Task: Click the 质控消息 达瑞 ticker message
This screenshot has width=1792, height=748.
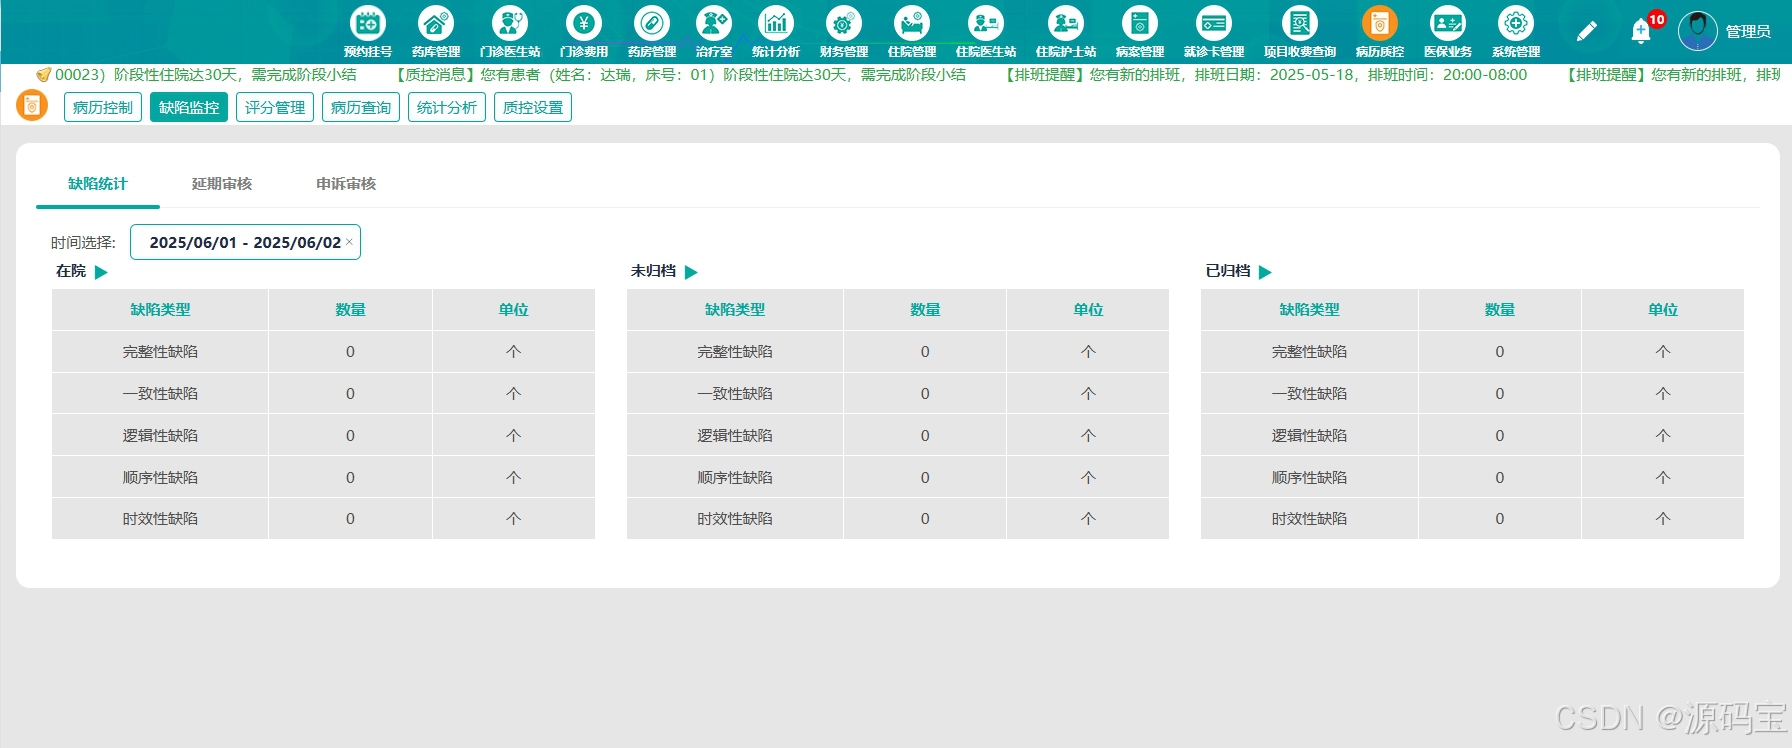Action: click(x=680, y=75)
